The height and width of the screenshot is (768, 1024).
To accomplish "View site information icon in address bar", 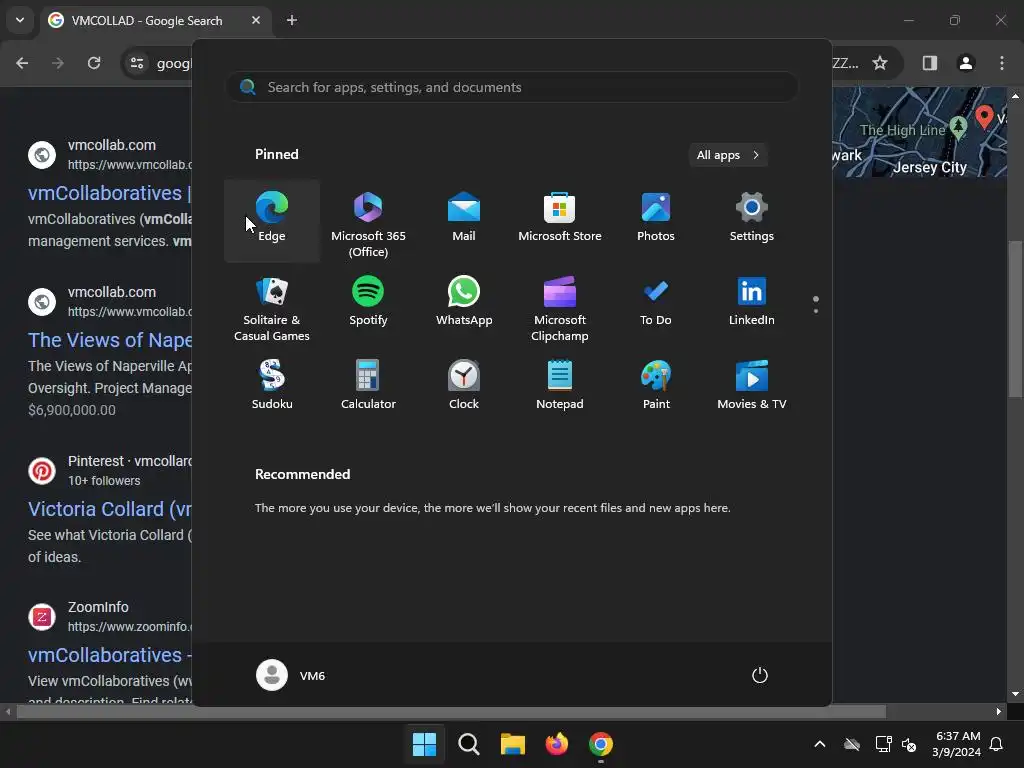I will [137, 63].
